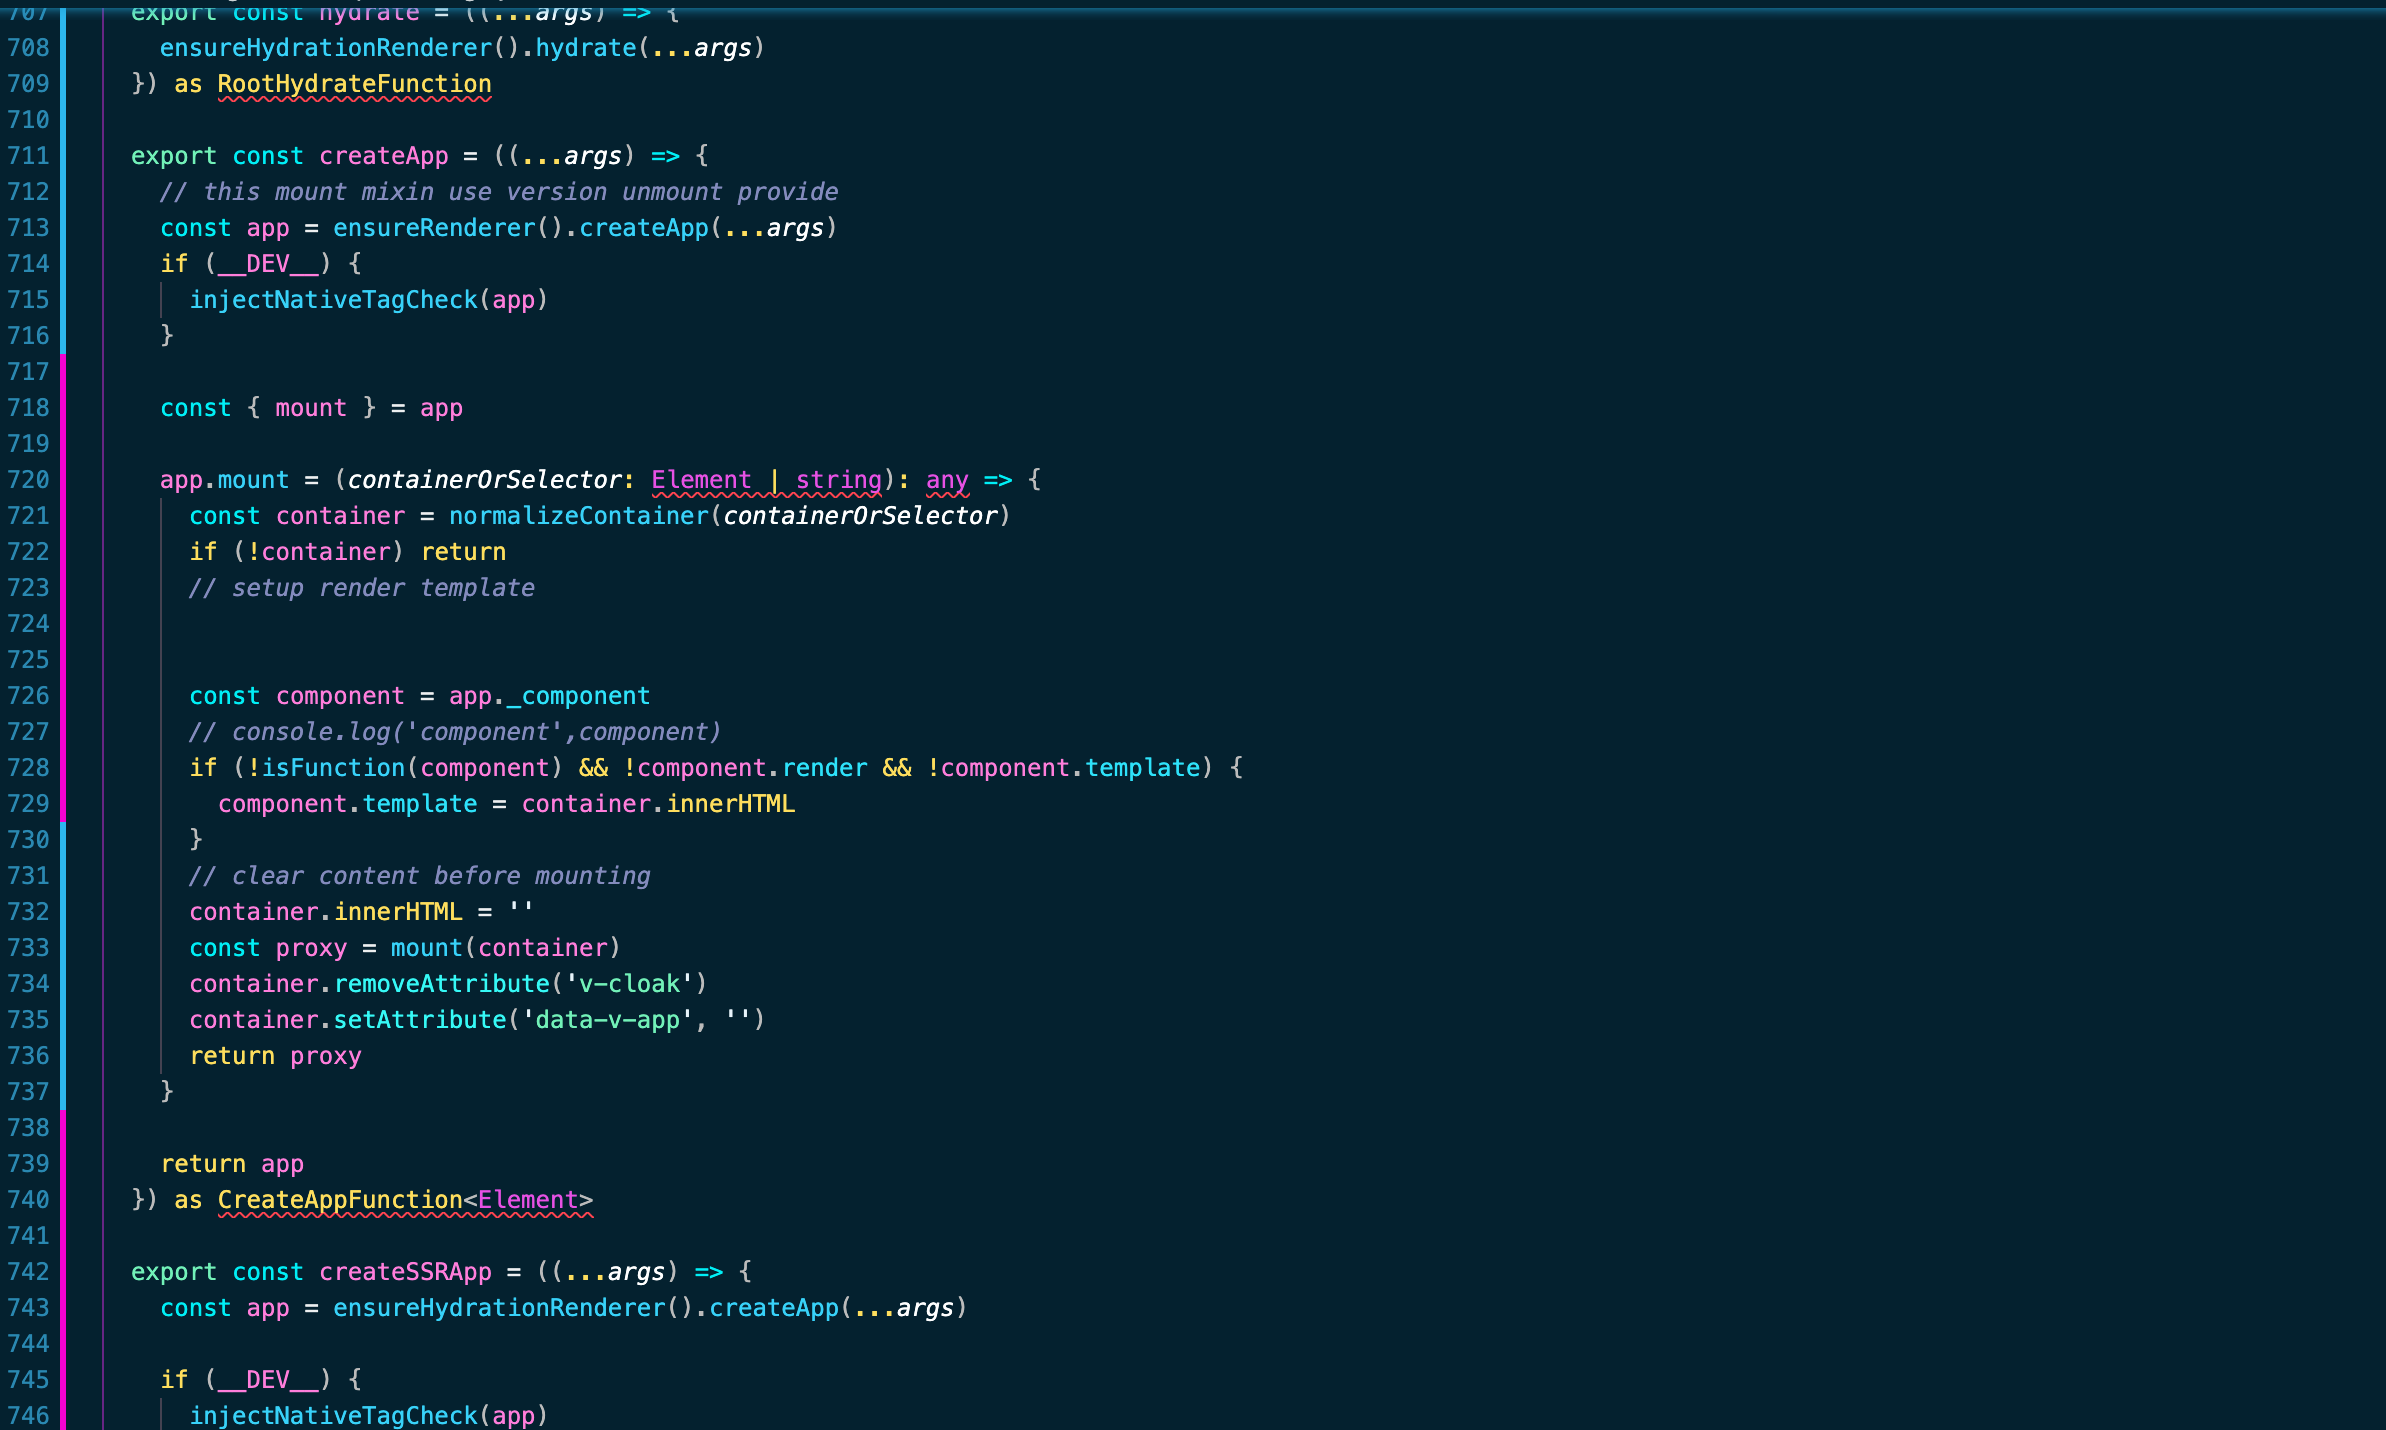This screenshot has width=2386, height=1430.
Task: Click CreateAppFunction type on line 740
Action: click(340, 1200)
